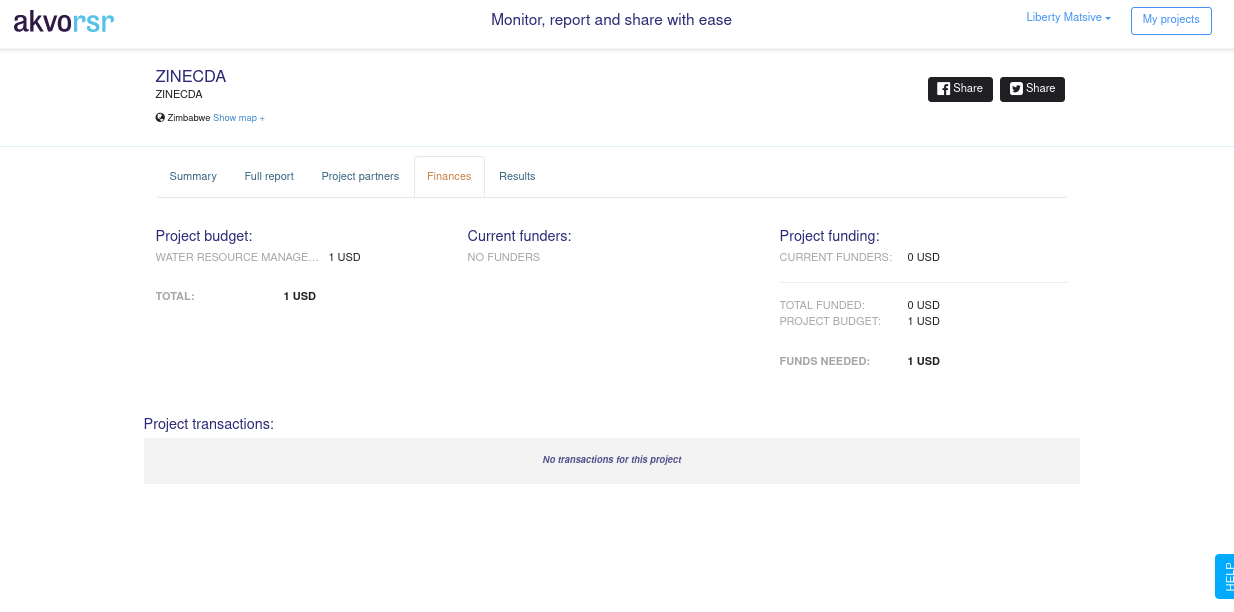Click the FUNDS NEEDED label
1234x612 pixels.
(x=825, y=361)
